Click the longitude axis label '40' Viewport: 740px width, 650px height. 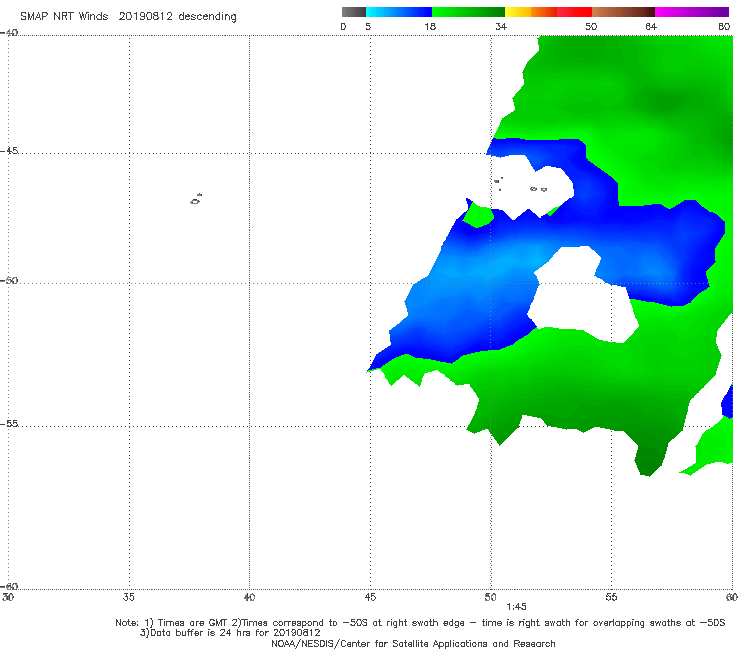pyautogui.click(x=249, y=597)
